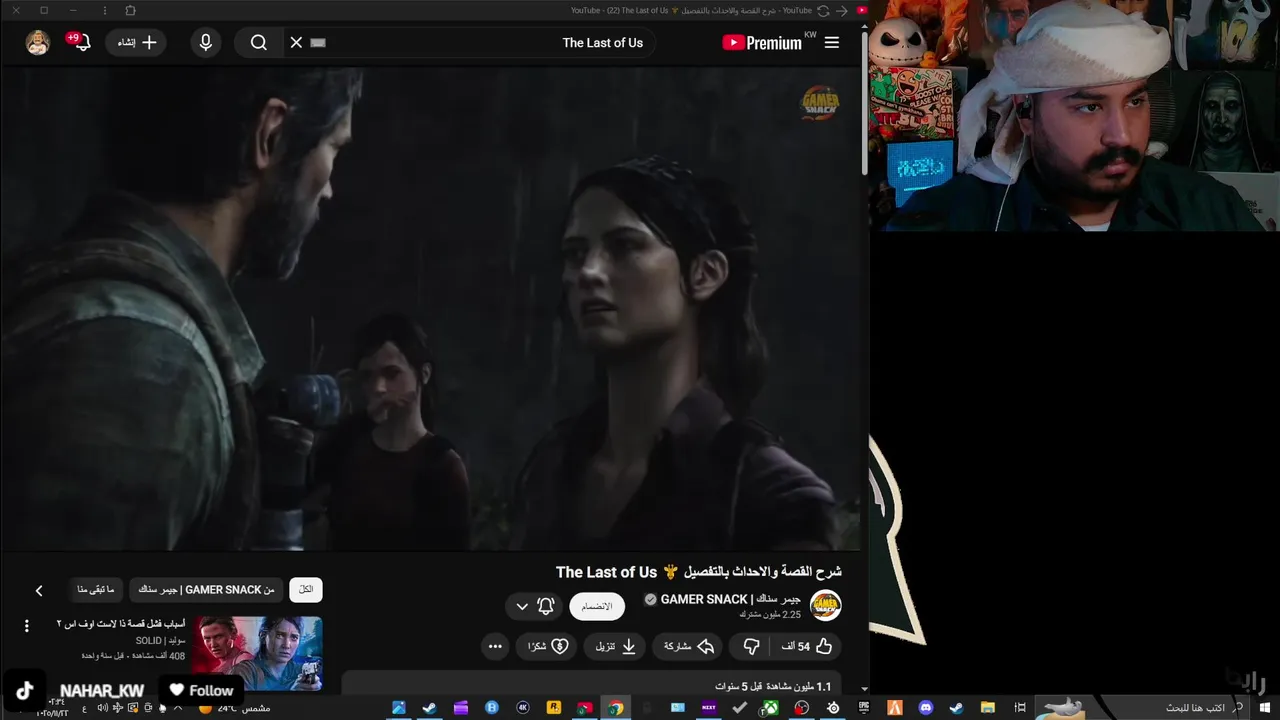This screenshot has width=1280, height=720.
Task: Open the YouTube create video button
Action: point(136,42)
